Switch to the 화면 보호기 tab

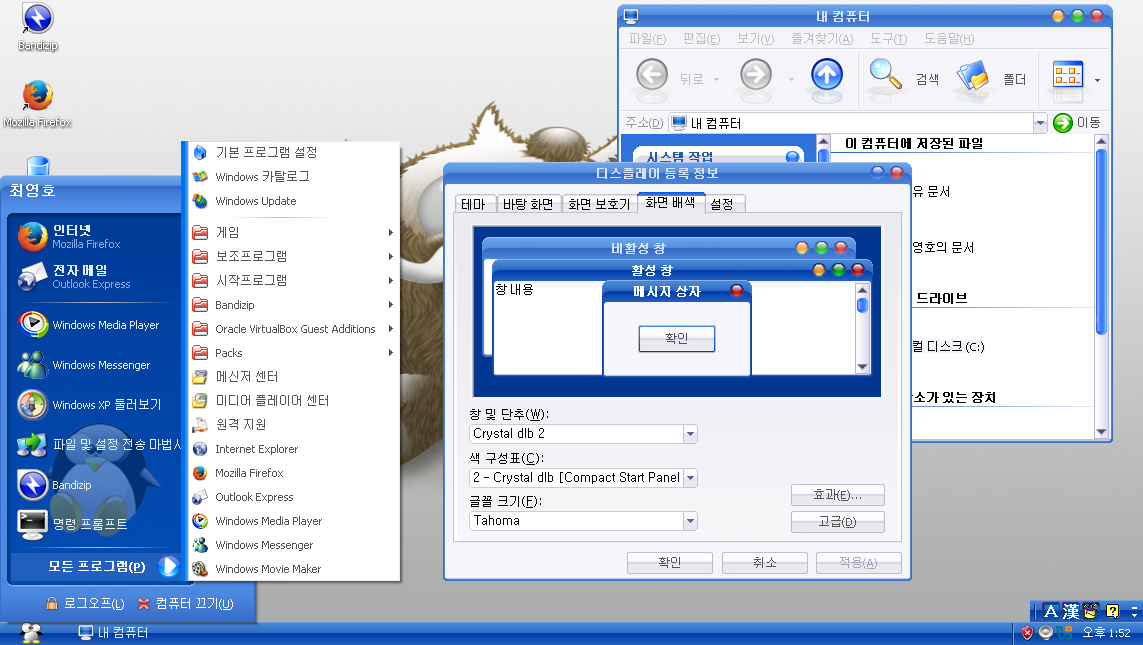pyautogui.click(x=599, y=204)
